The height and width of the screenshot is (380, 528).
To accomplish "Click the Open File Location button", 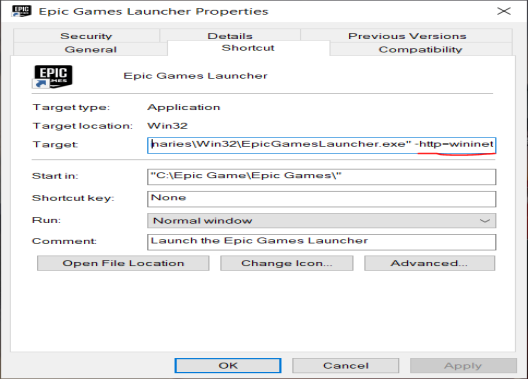I will click(123, 263).
